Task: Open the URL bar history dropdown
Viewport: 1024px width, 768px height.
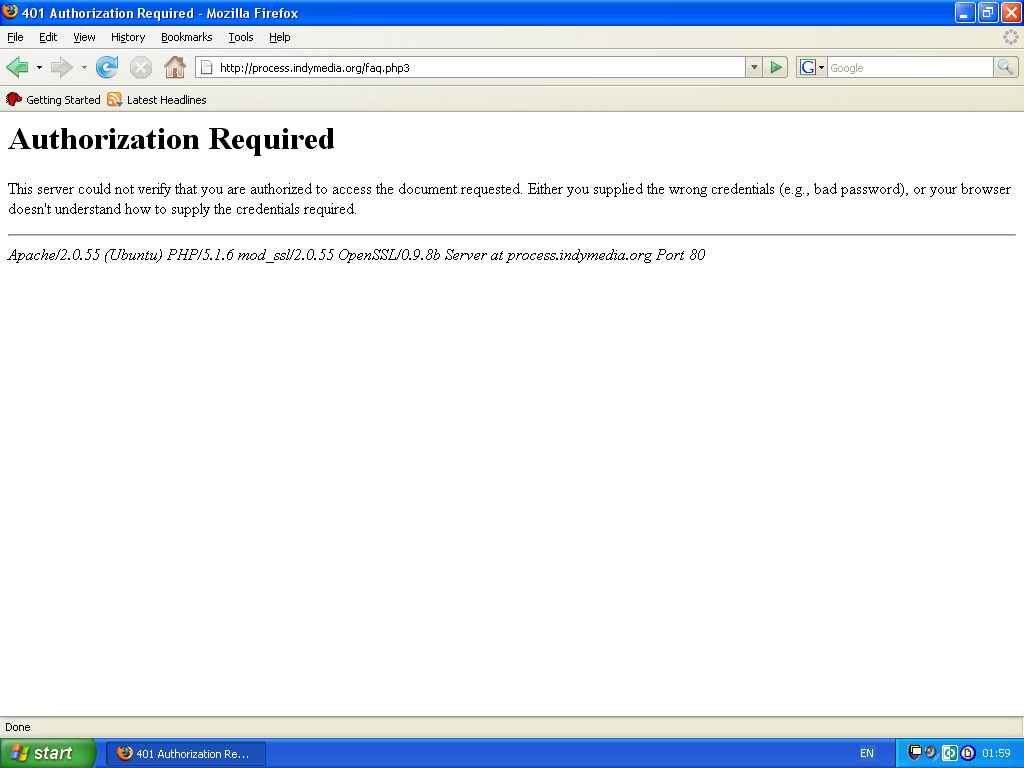Action: (x=754, y=67)
